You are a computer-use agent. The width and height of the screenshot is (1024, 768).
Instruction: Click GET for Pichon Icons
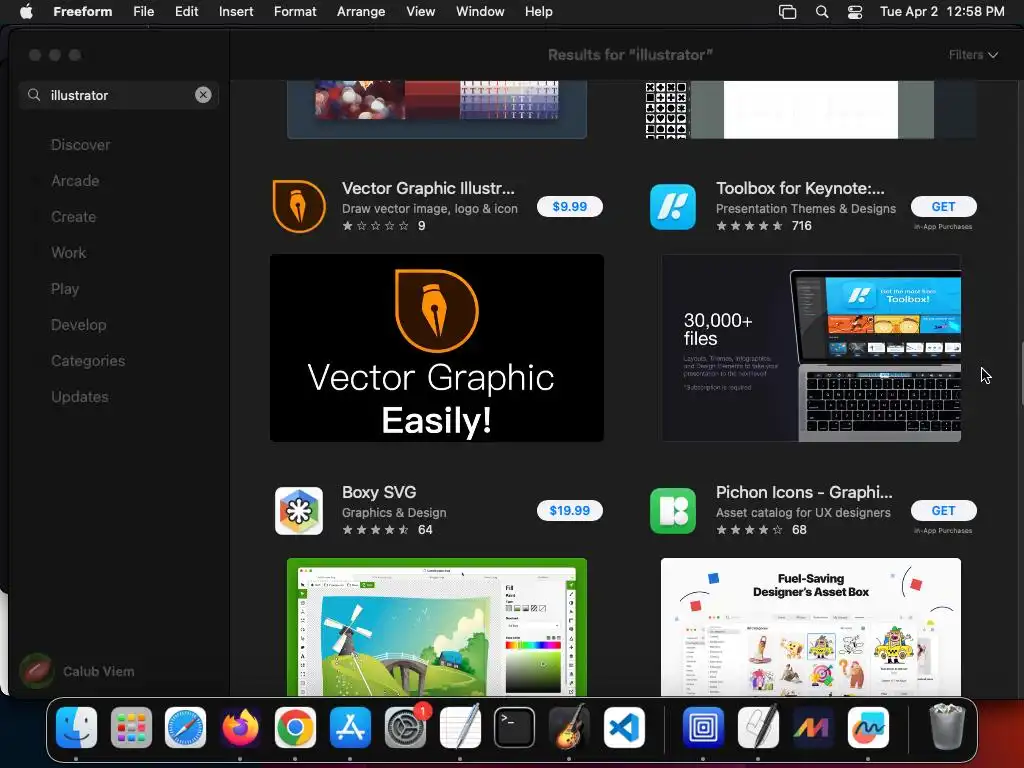(x=944, y=511)
